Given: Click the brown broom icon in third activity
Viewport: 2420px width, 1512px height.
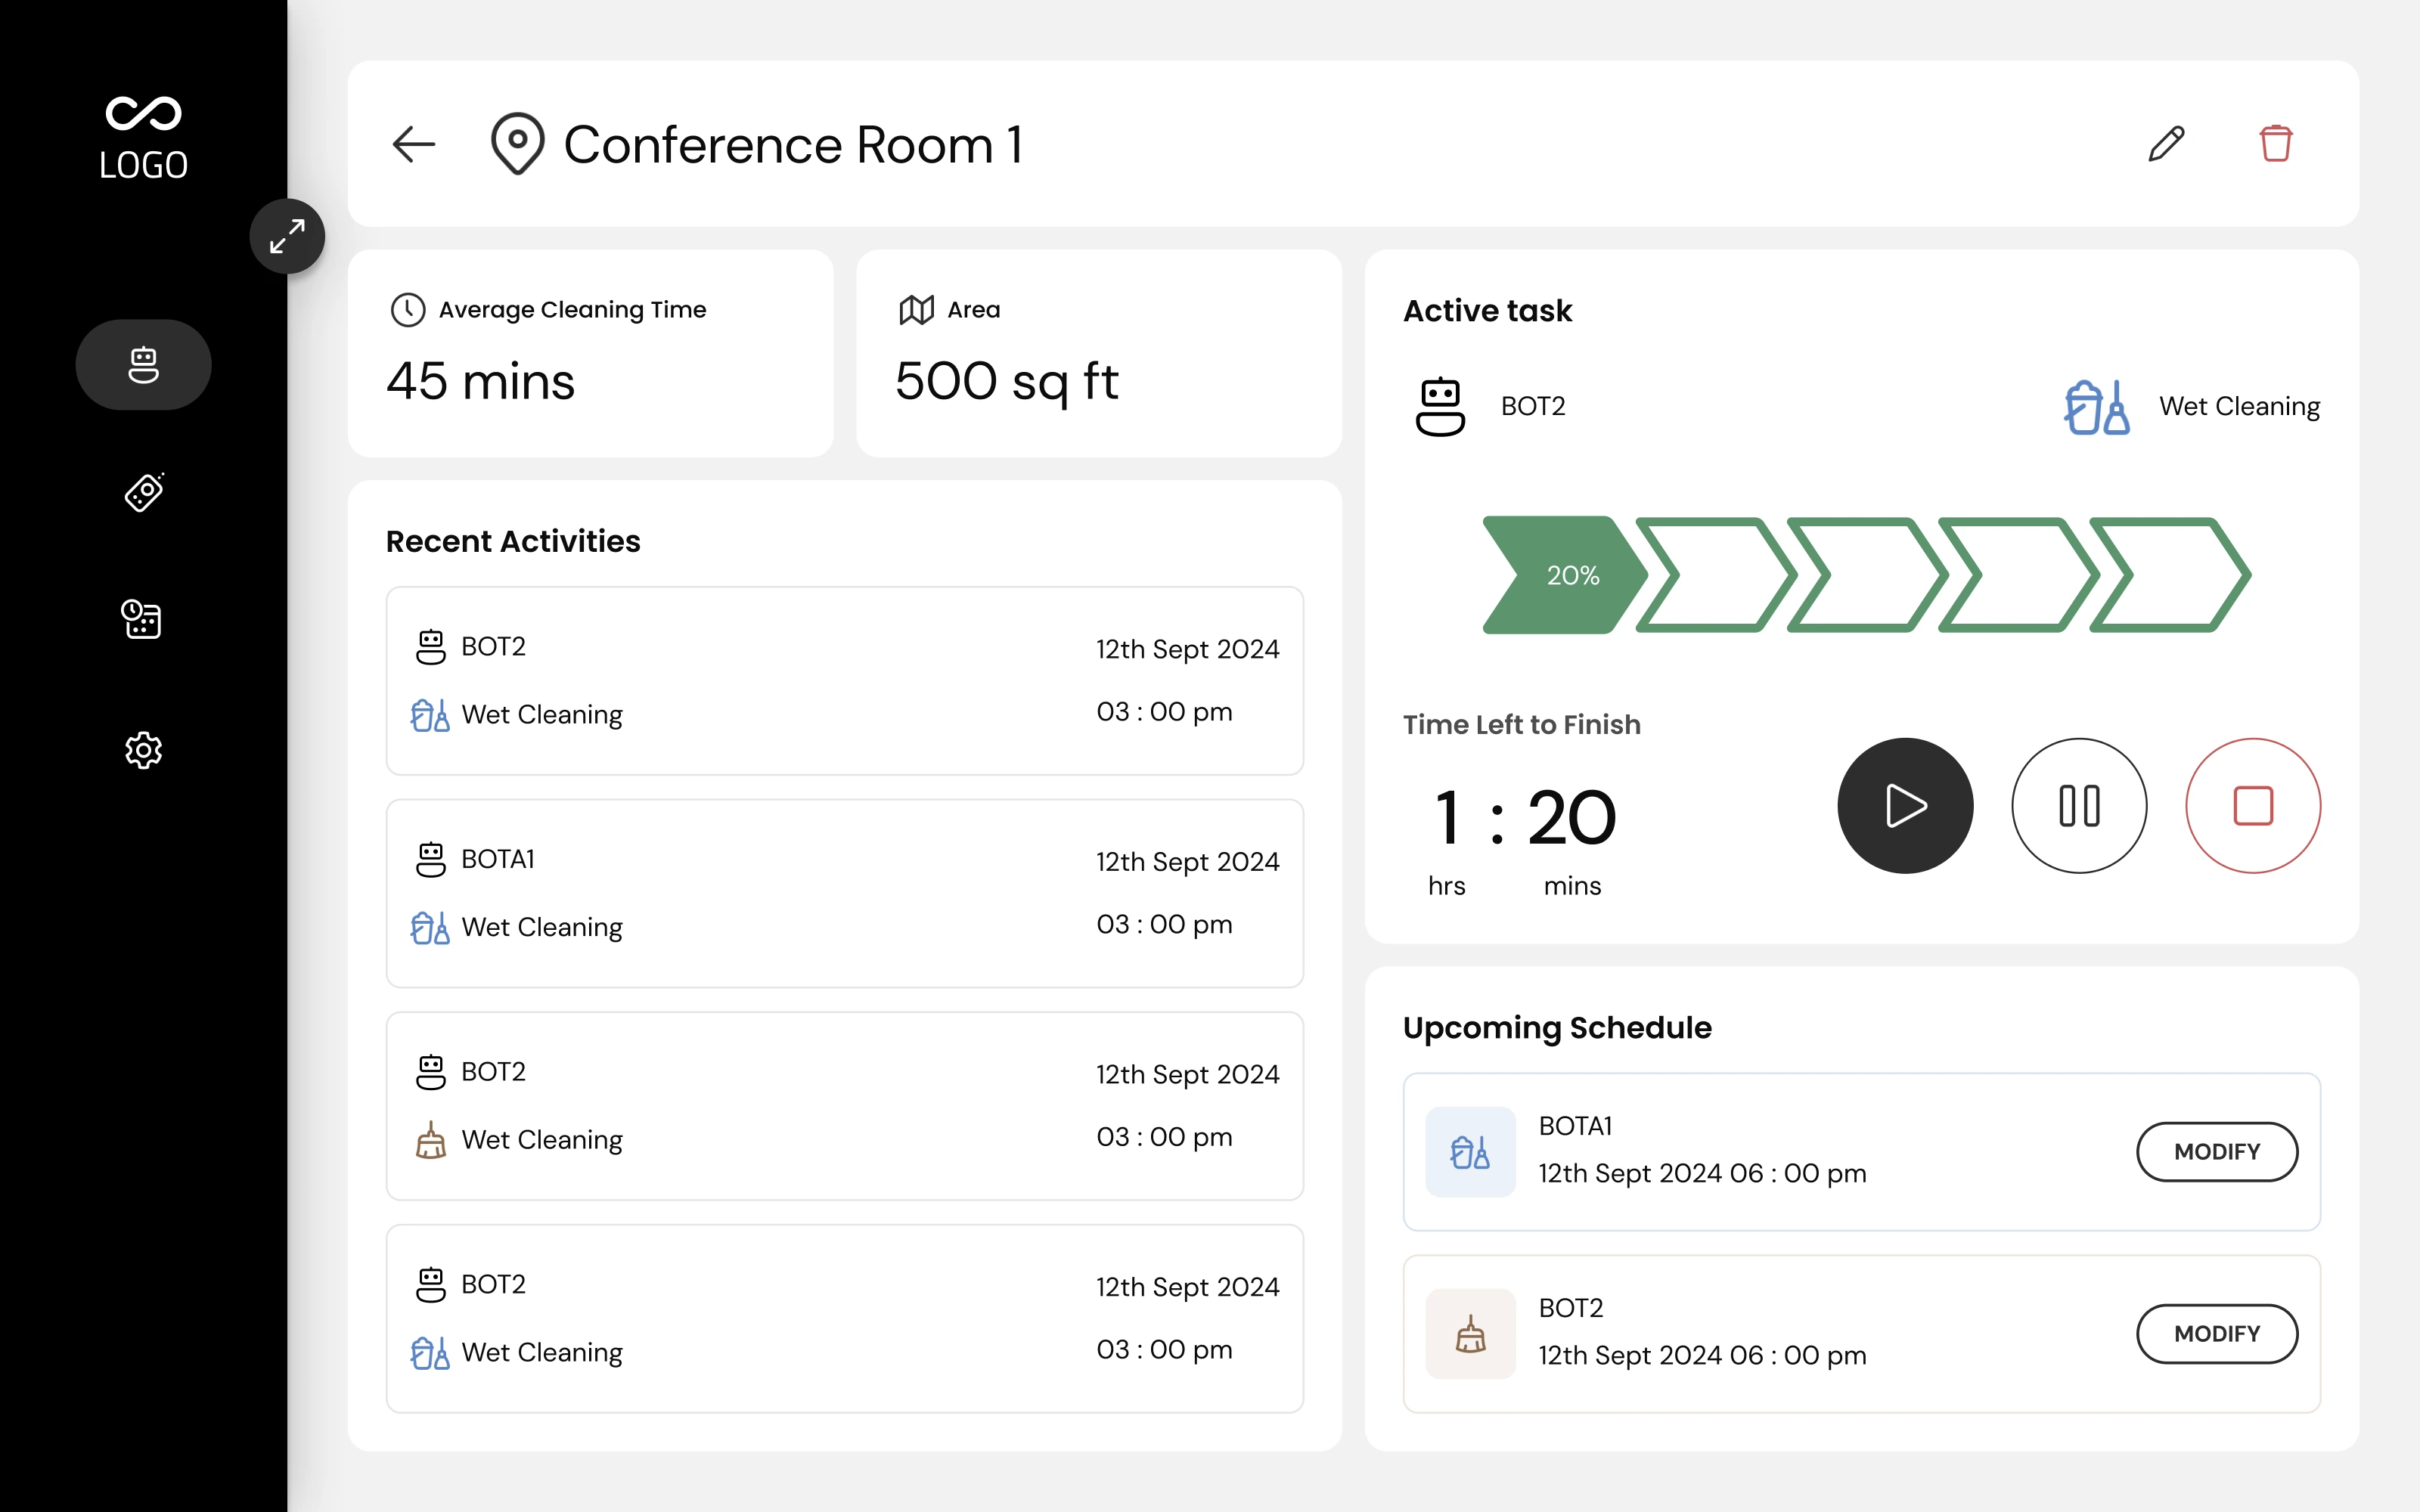Looking at the screenshot, I should pos(431,1140).
